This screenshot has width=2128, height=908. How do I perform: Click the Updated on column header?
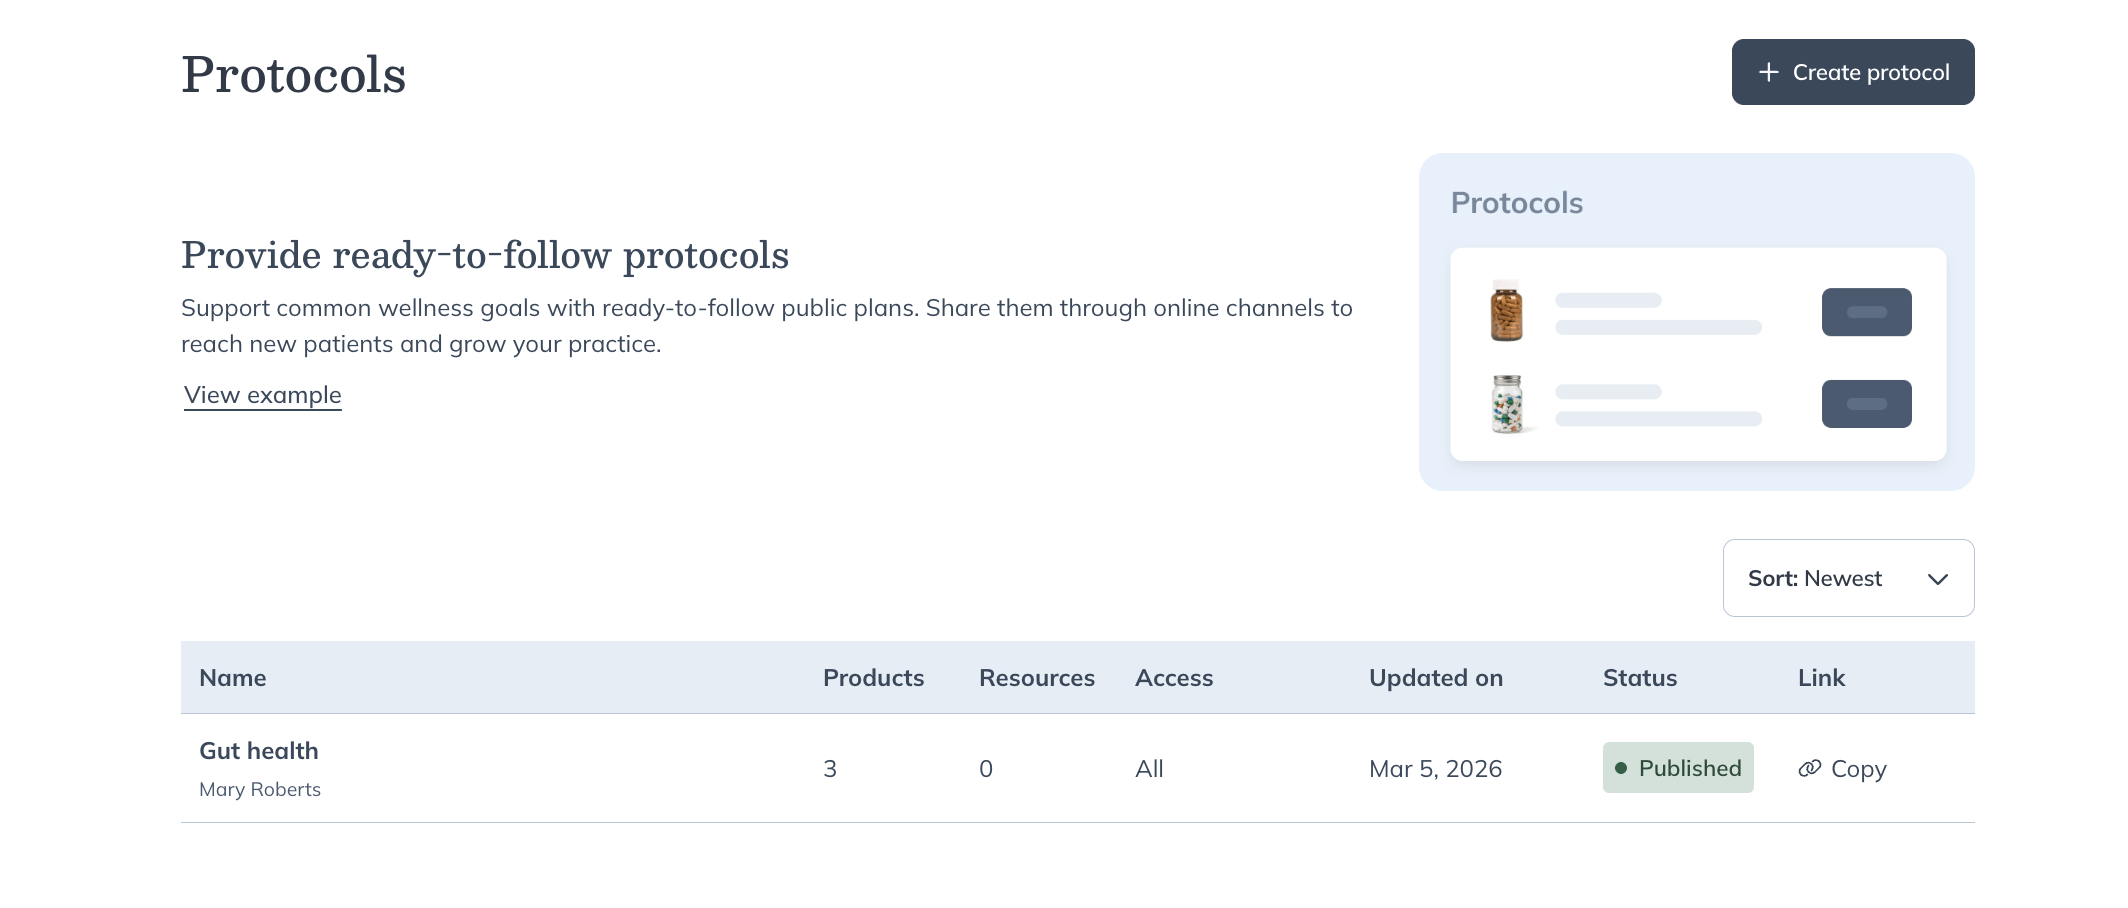(x=1435, y=678)
